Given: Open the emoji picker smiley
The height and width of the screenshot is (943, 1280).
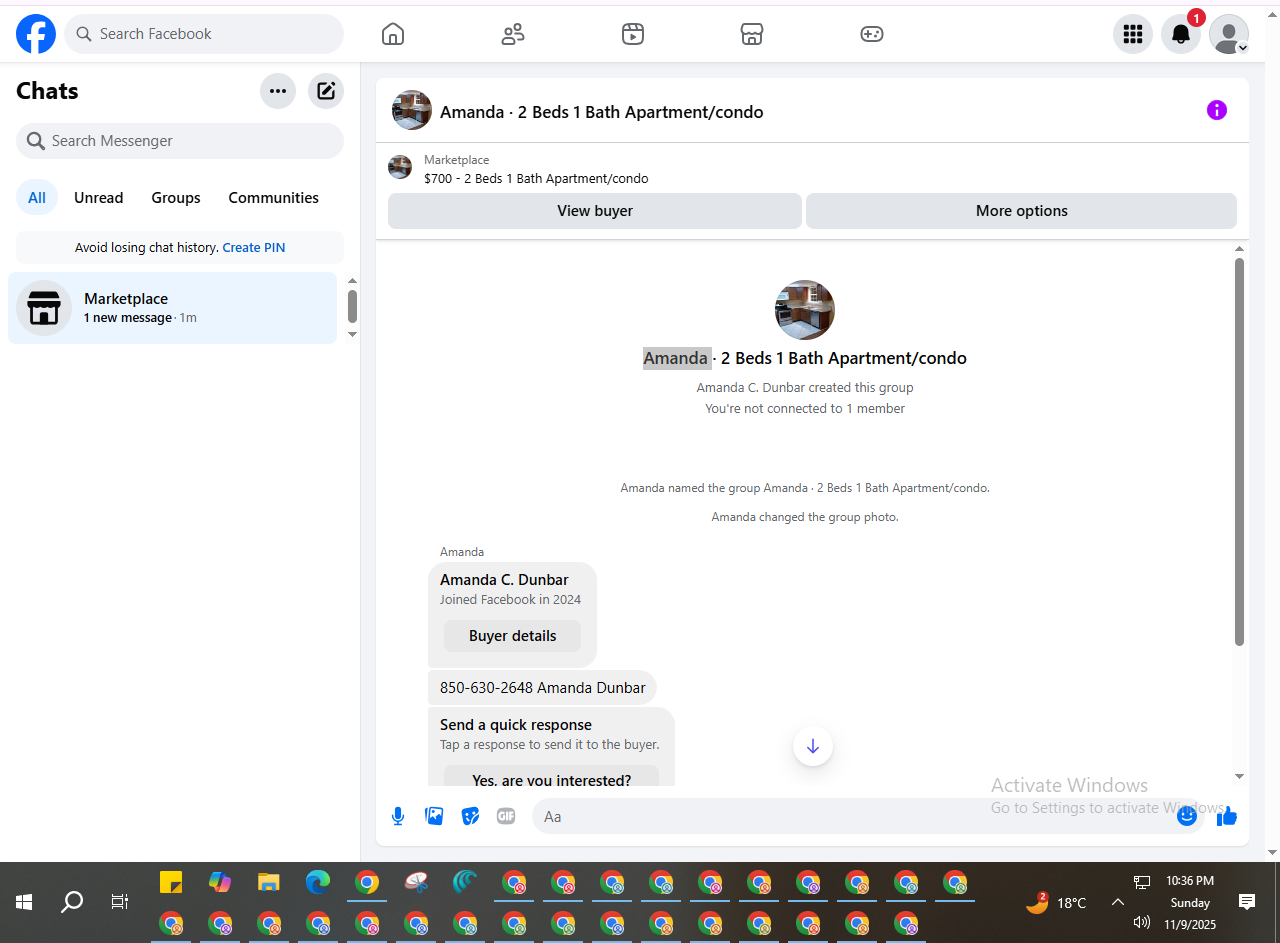Looking at the screenshot, I should click(1187, 816).
